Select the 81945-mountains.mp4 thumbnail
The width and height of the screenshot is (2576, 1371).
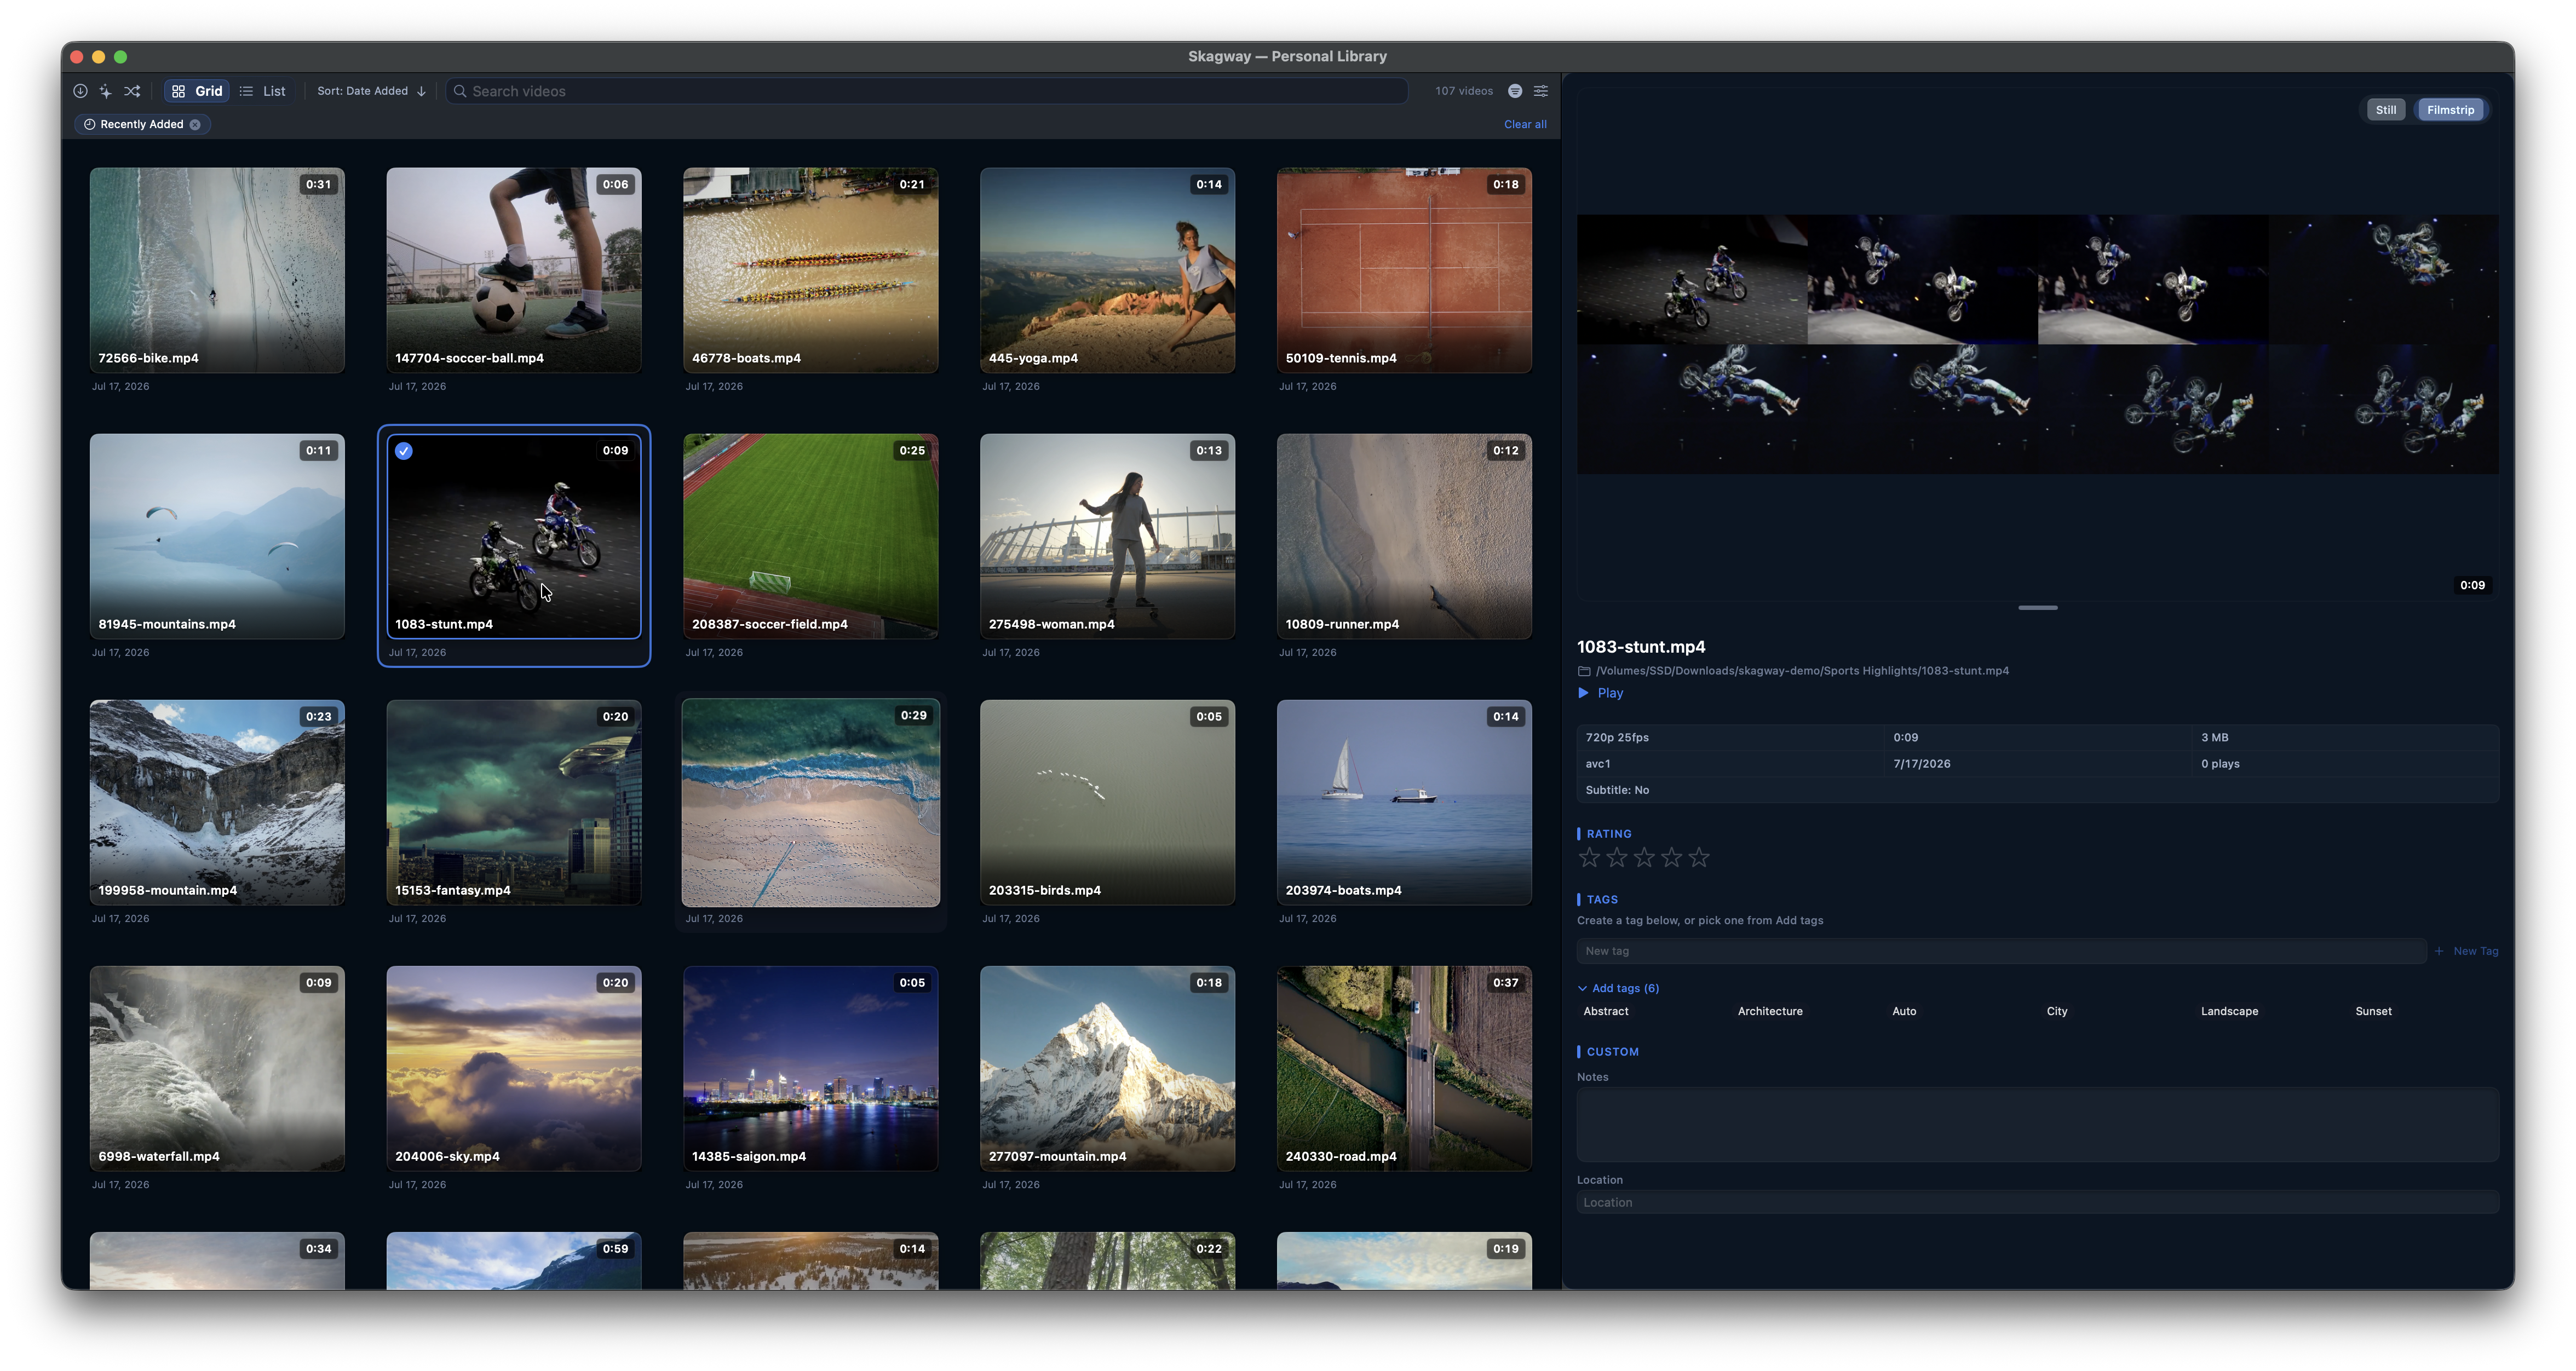click(217, 536)
